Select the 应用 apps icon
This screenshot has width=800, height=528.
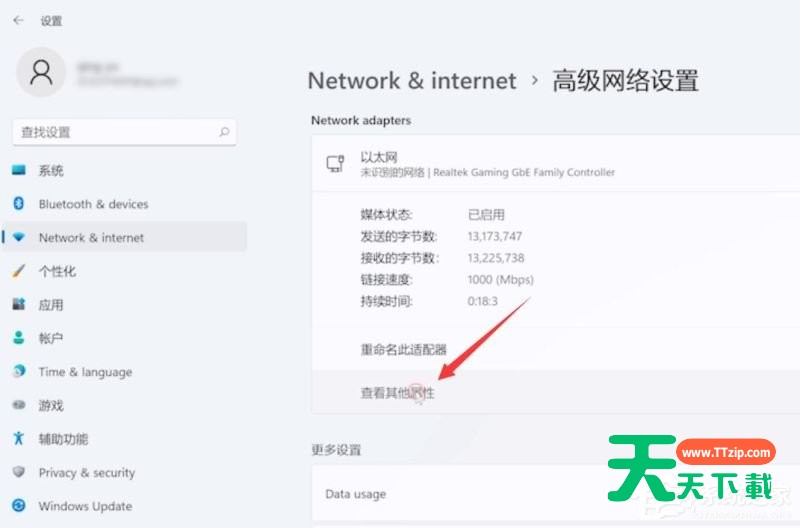[x=19, y=305]
